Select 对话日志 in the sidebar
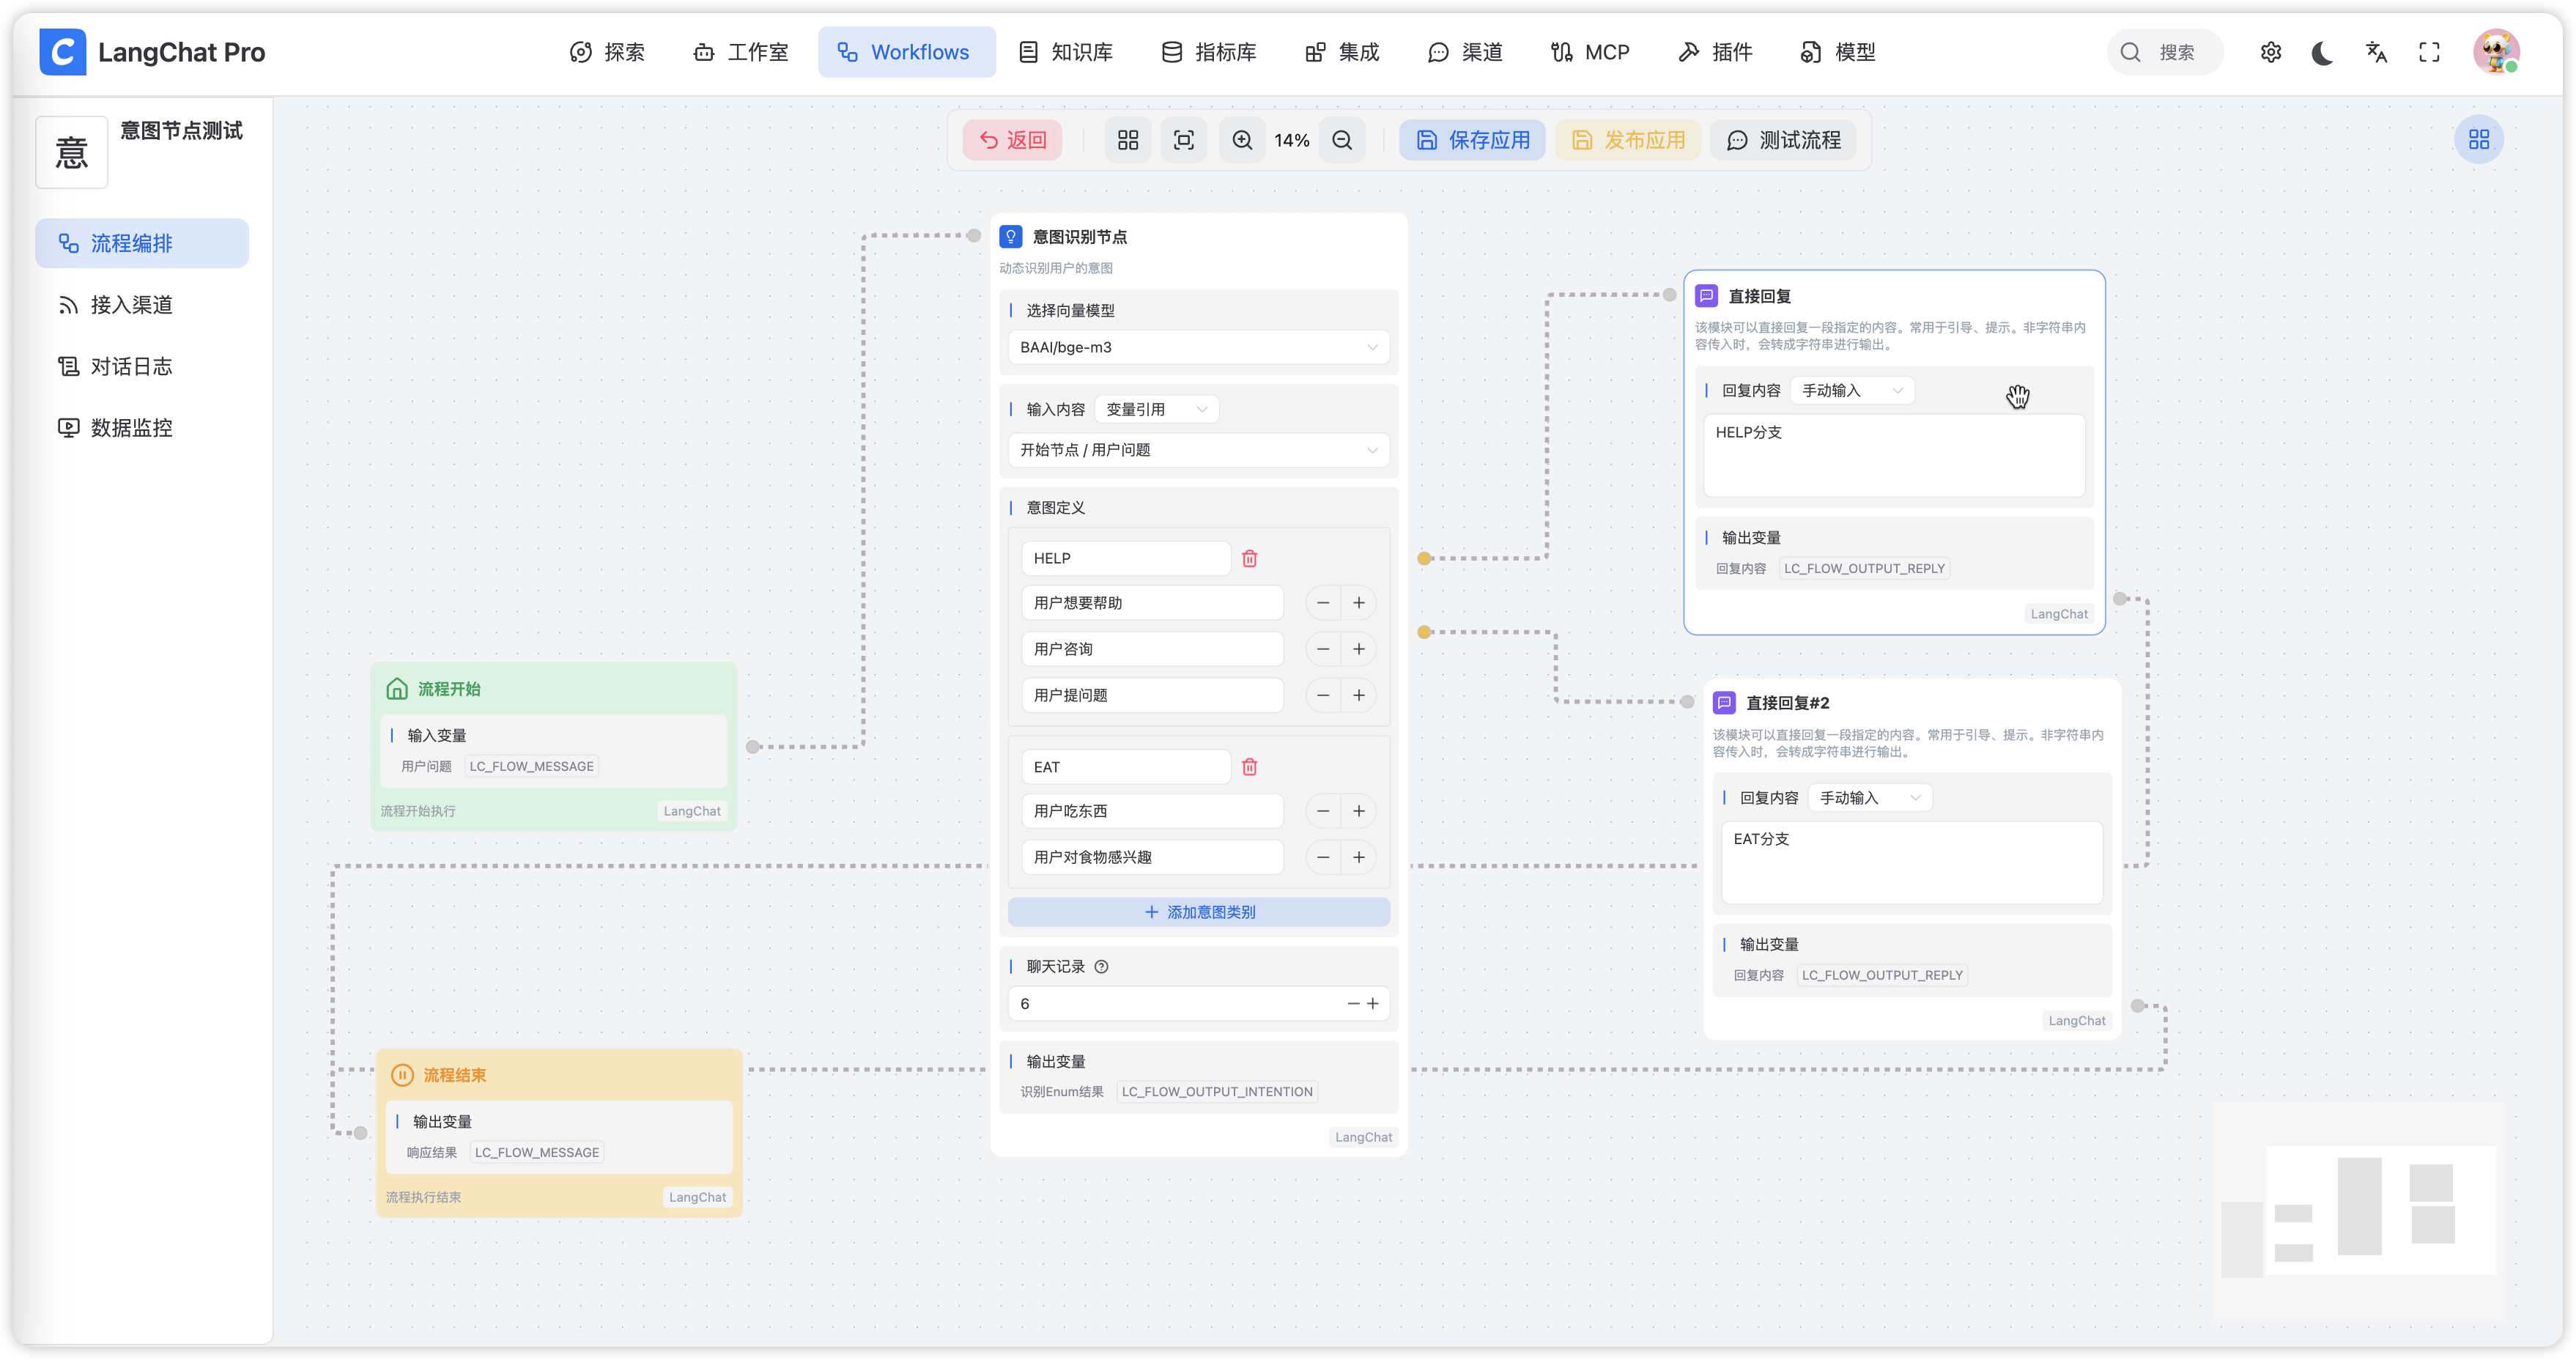Screen dimensions: 2576x1360 pos(131,366)
